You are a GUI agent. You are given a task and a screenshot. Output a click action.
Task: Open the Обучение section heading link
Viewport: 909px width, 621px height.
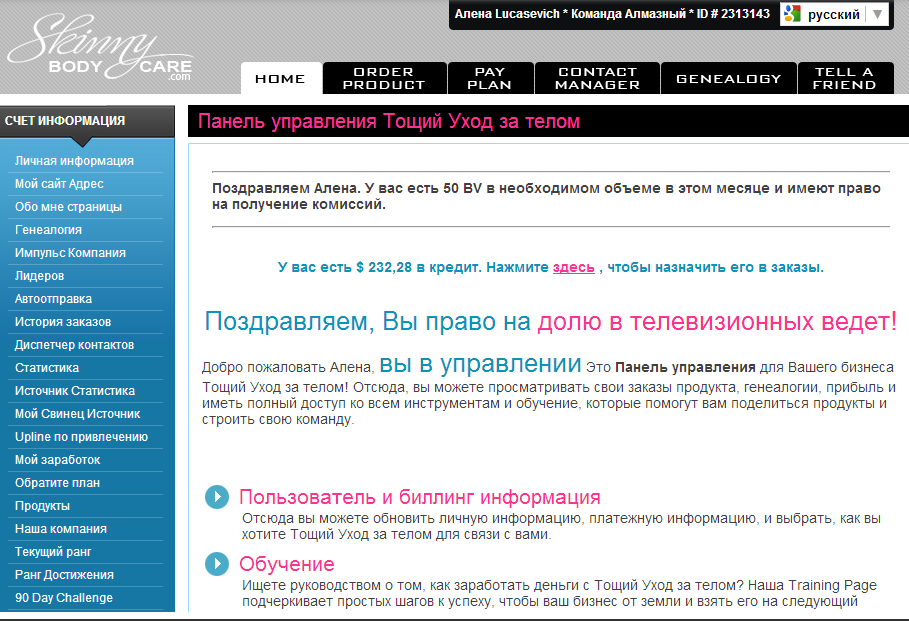pos(287,564)
